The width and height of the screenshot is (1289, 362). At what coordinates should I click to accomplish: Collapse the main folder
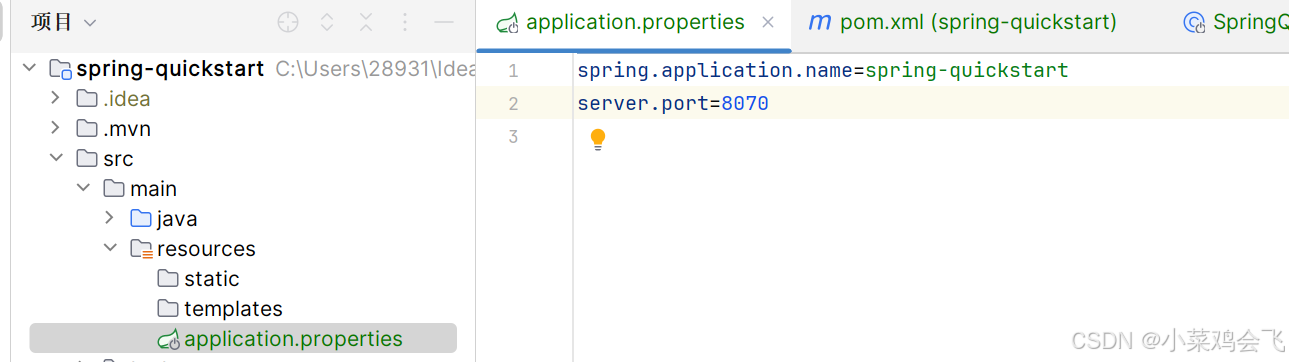click(x=83, y=189)
